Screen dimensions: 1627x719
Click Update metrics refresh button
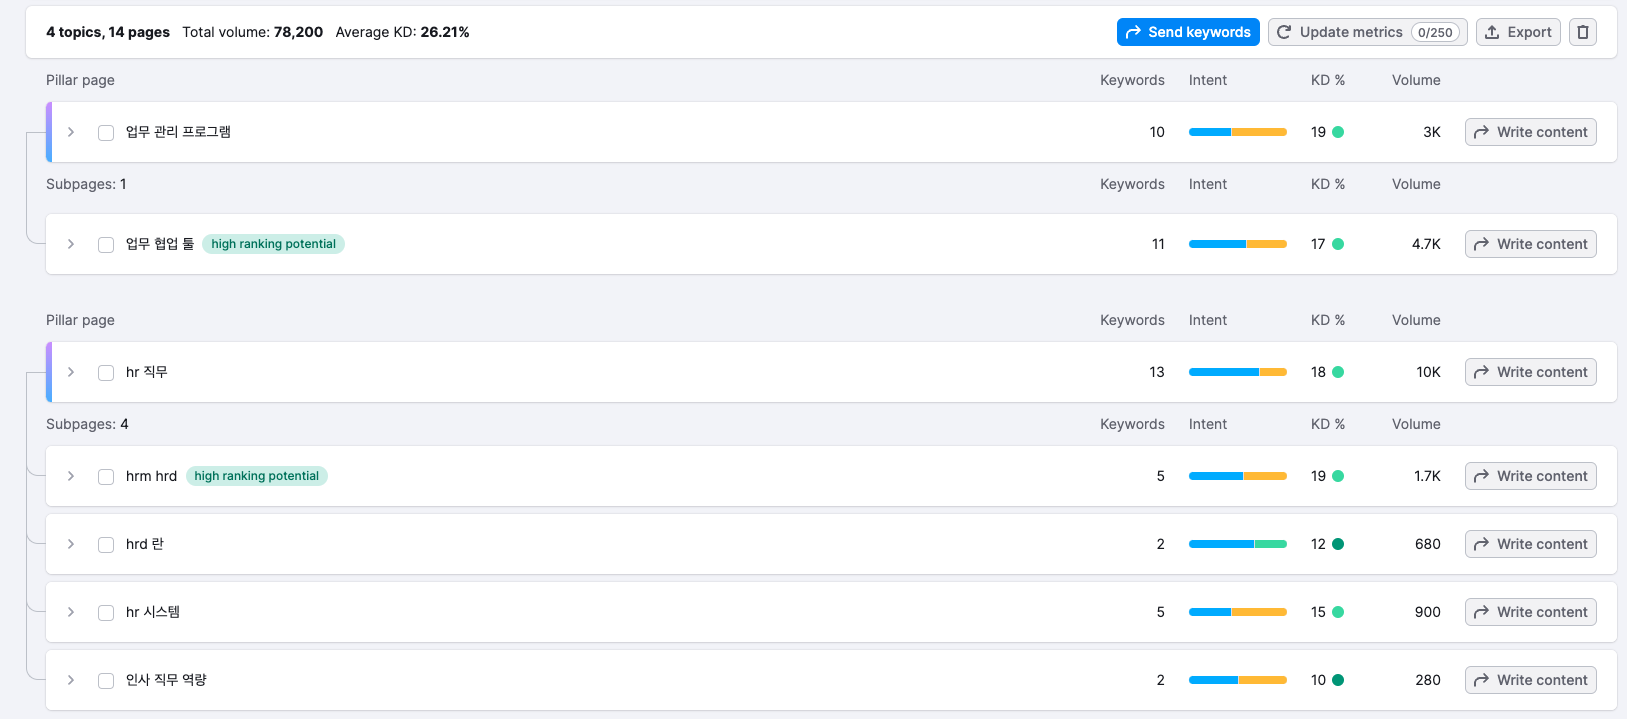1366,32
